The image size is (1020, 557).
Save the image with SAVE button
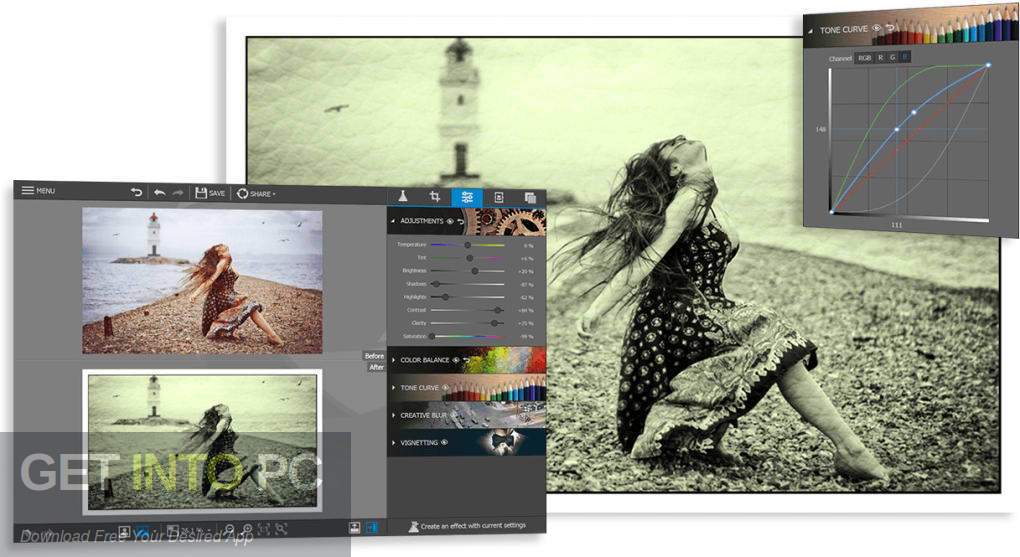[x=209, y=193]
